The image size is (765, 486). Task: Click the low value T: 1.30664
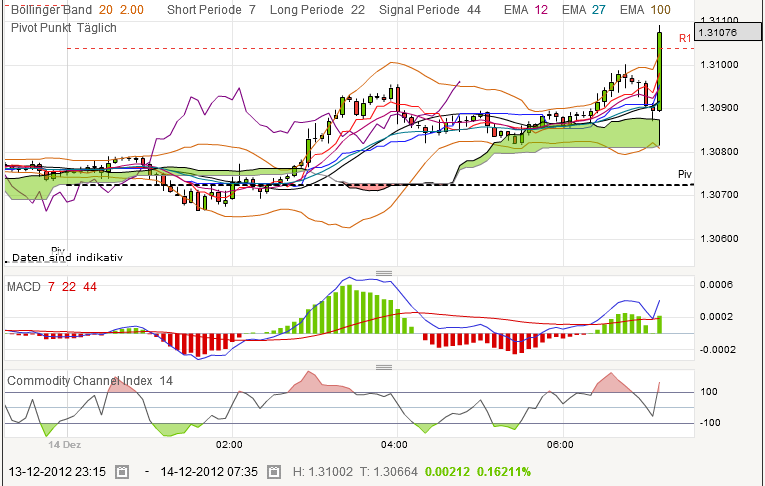(389, 472)
